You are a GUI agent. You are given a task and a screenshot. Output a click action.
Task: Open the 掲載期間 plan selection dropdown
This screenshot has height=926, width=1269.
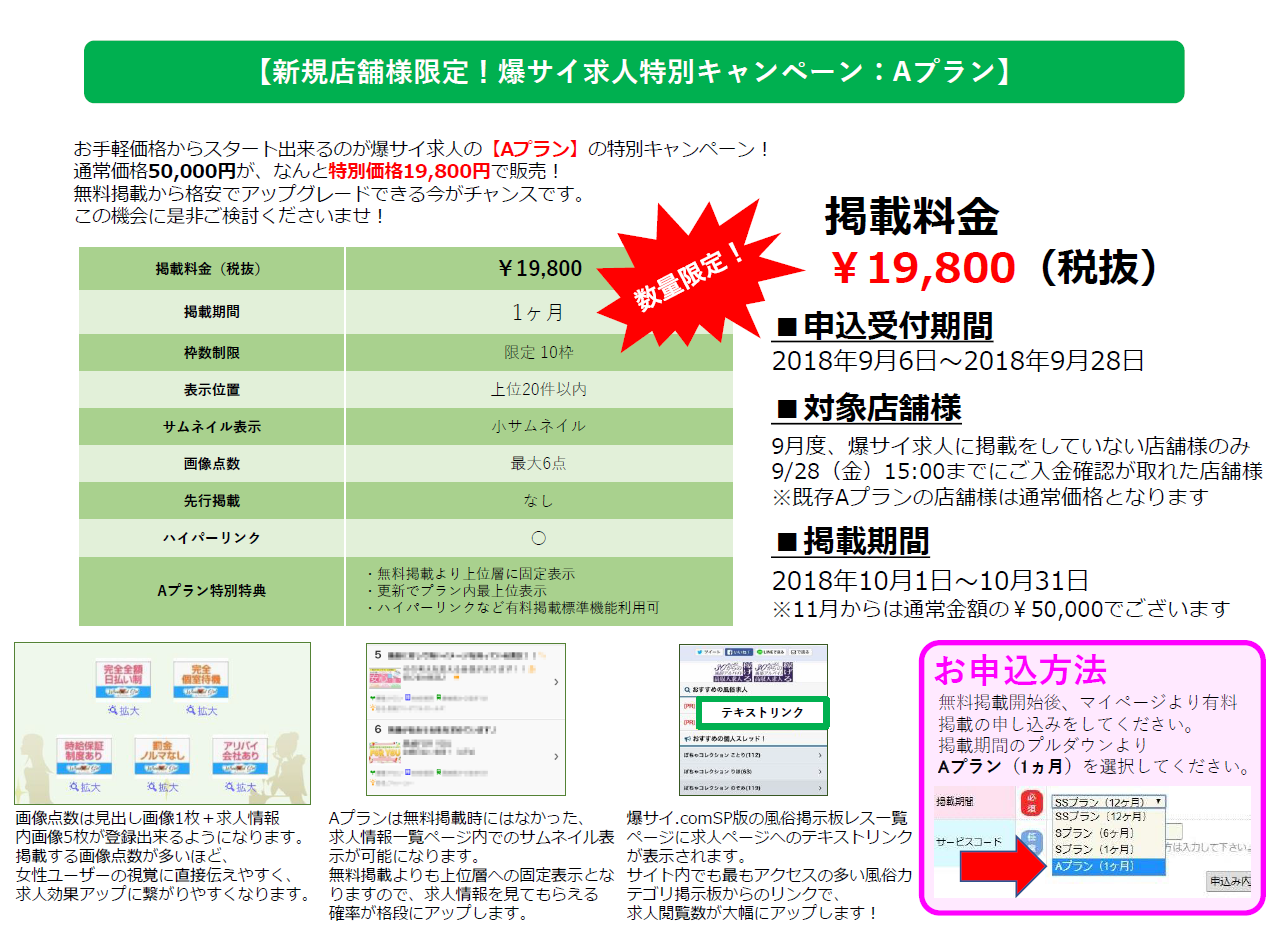click(1108, 803)
